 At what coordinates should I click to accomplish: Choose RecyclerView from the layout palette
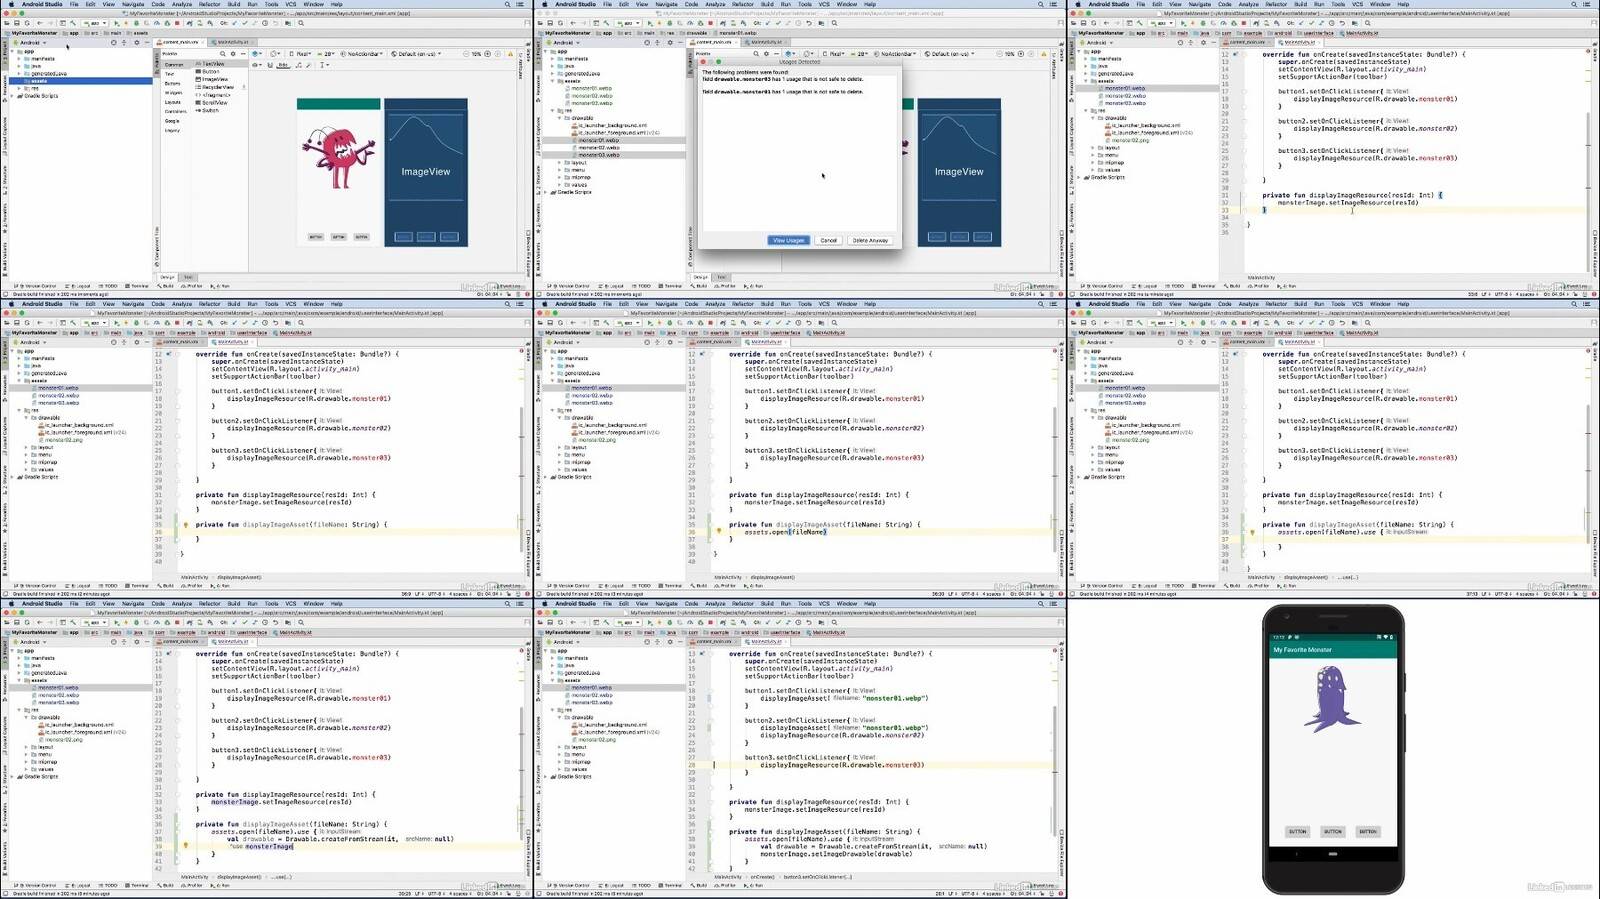[218, 87]
